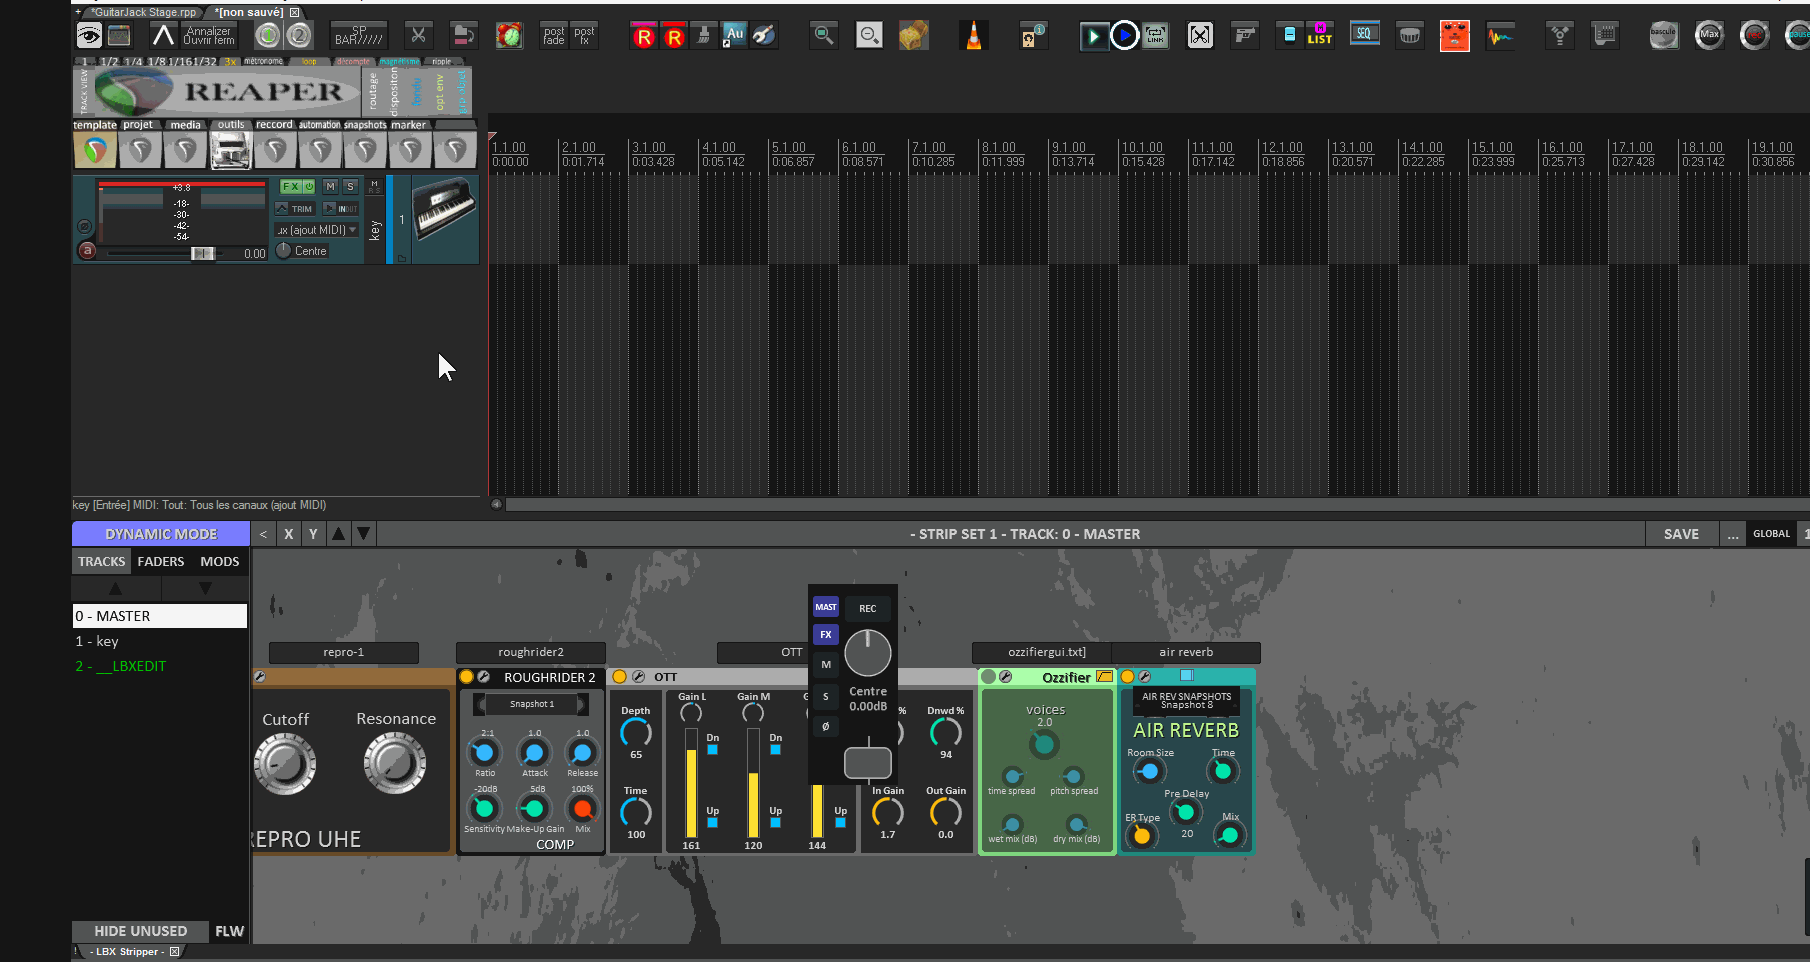Switch to the FADERS tab
Viewport: 1810px width, 962px height.
coord(161,562)
